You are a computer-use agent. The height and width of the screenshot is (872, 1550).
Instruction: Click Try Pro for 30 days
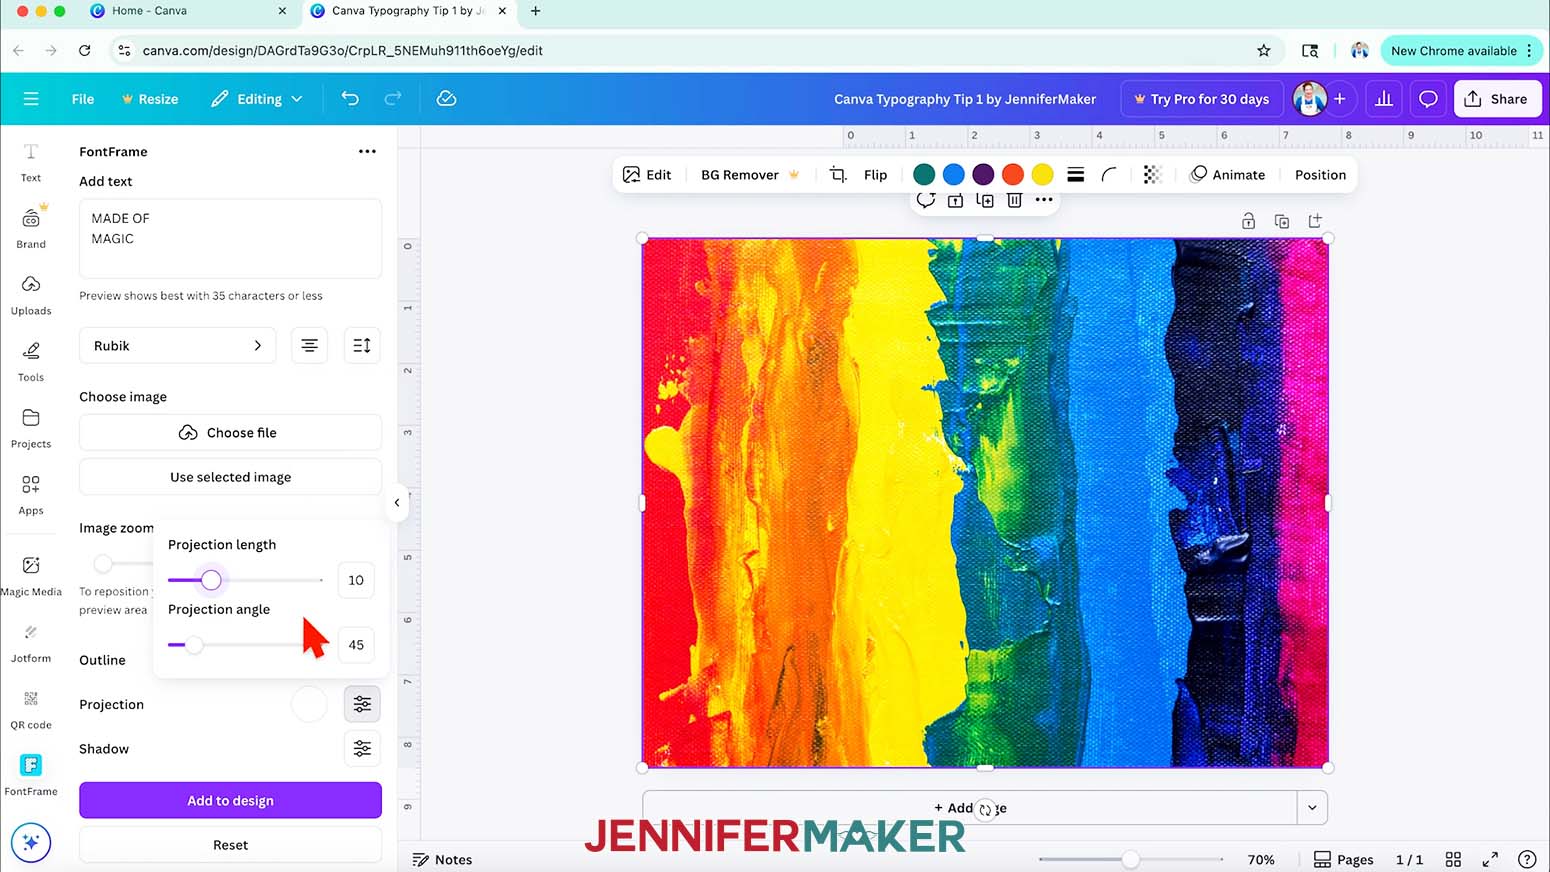coord(1201,99)
